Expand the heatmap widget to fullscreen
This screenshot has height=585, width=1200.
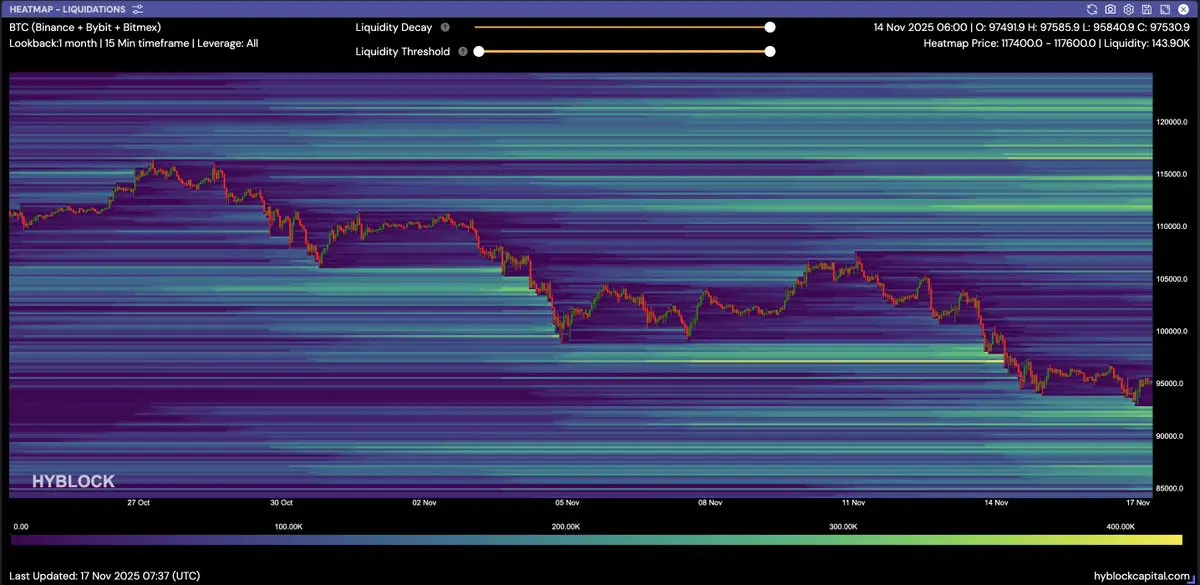(1164, 9)
